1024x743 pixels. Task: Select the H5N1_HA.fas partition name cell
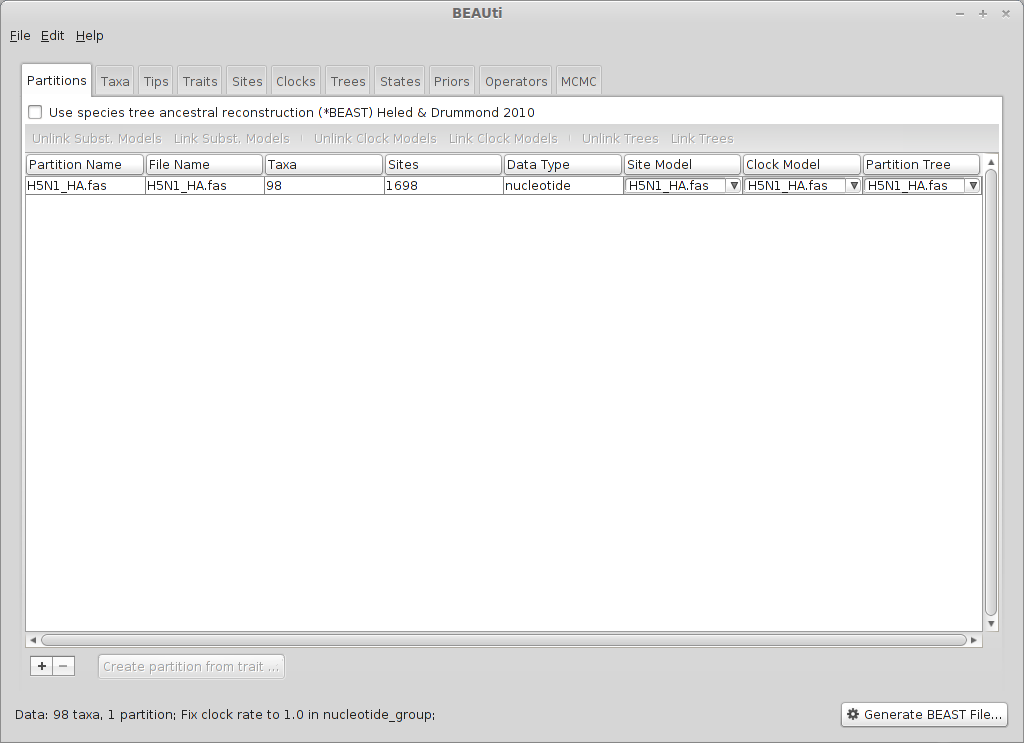tap(85, 185)
